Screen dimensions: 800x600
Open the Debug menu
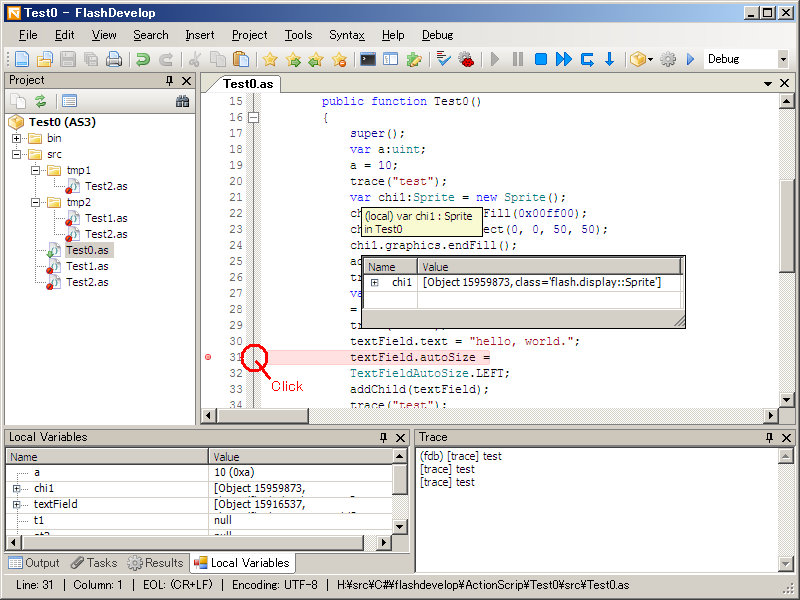(x=437, y=35)
